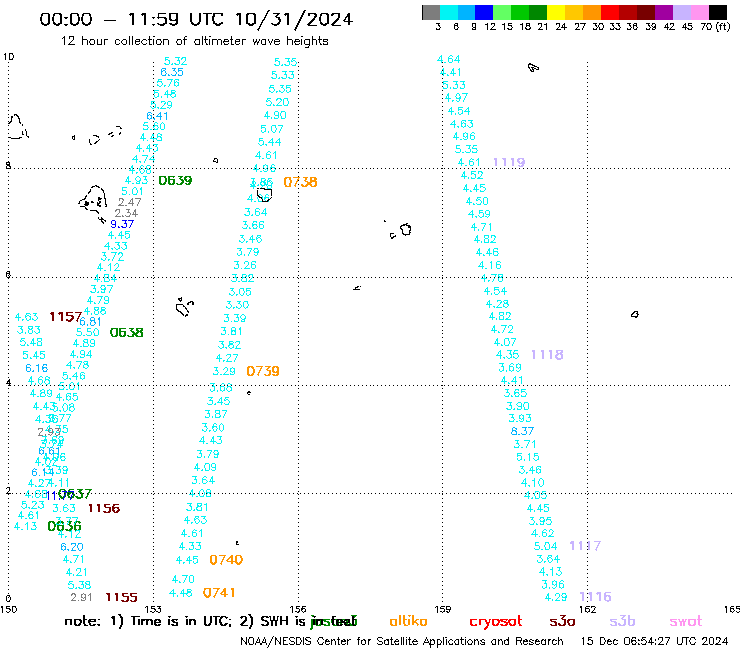Select the orange time label '0740'
Image resolution: width=740 pixels, height=650 pixels.
pyautogui.click(x=226, y=560)
